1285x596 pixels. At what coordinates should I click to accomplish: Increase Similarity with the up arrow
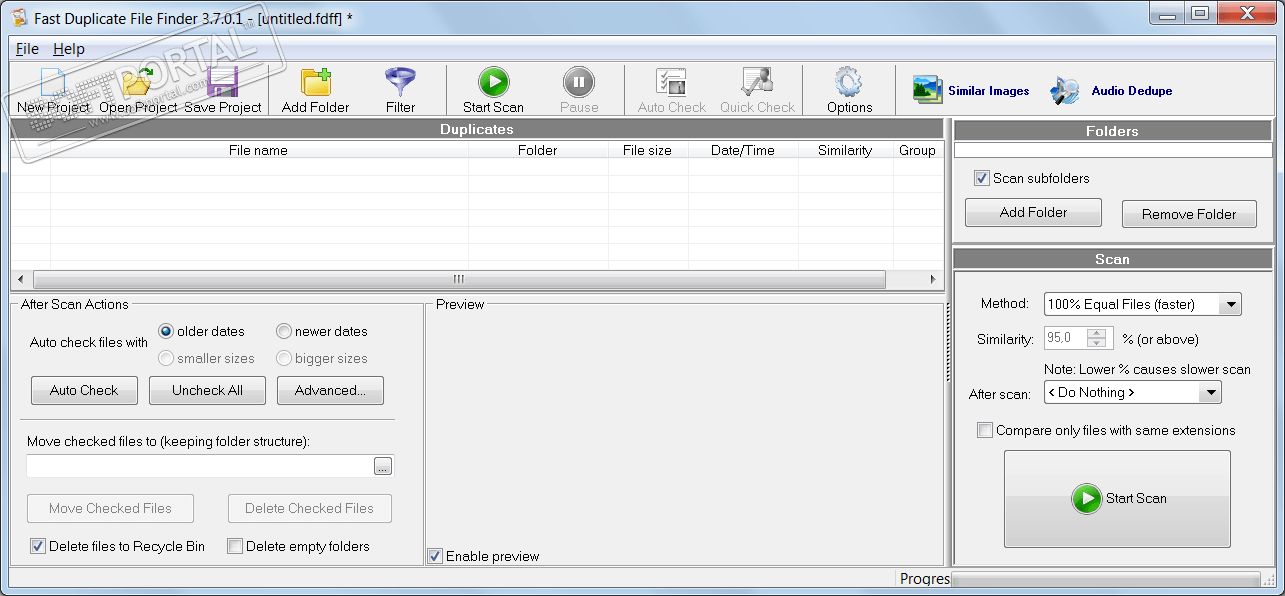click(x=1097, y=333)
